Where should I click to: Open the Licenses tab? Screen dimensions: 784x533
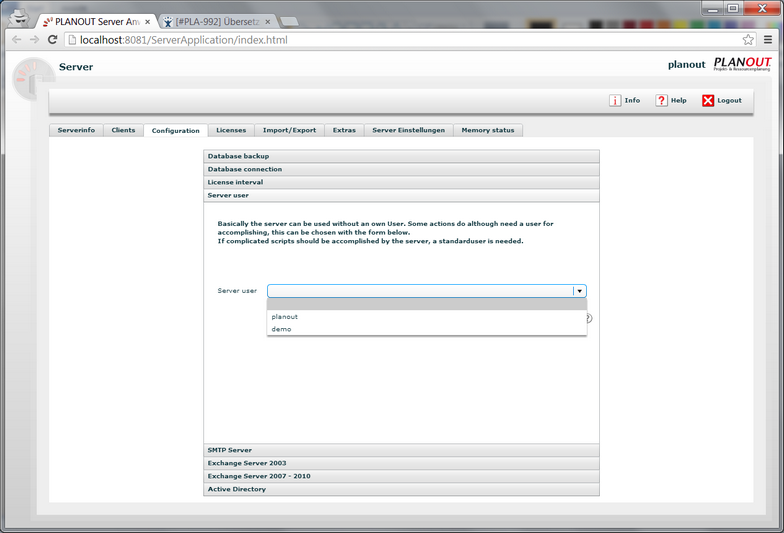click(x=231, y=130)
